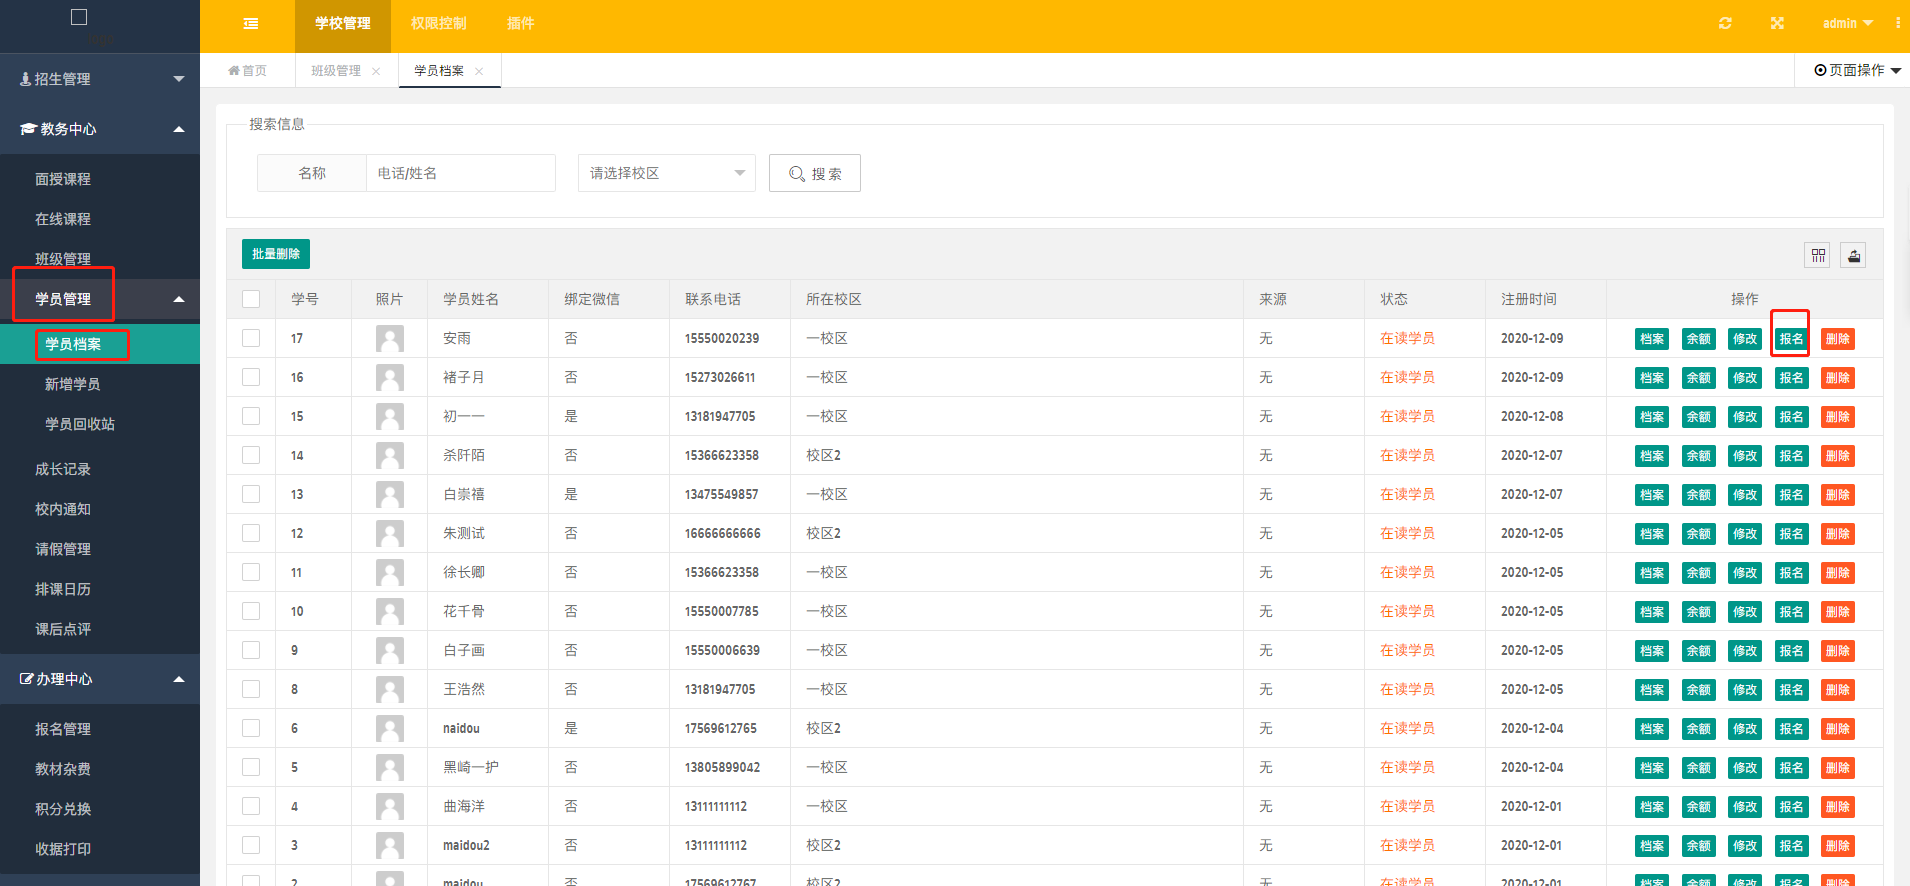Image resolution: width=1910 pixels, height=886 pixels.
Task: Open 余额 for student 褚子月
Action: coord(1698,378)
